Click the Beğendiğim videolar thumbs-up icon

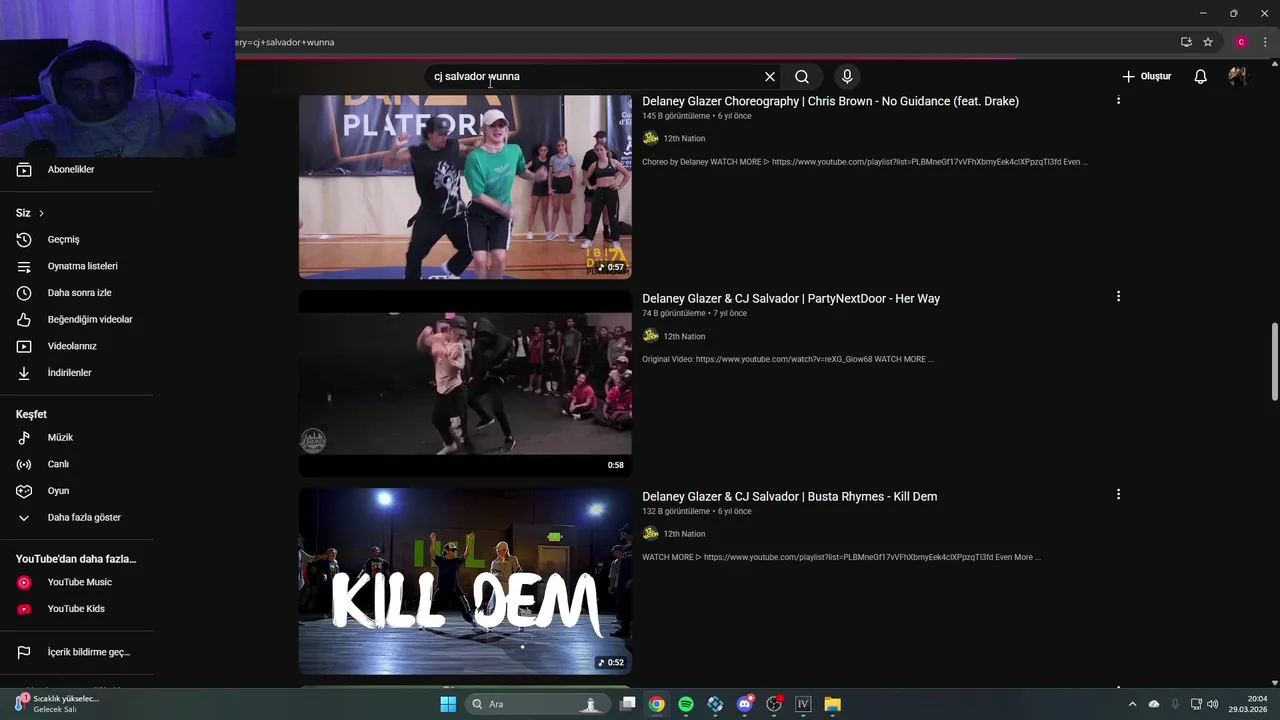(24, 320)
